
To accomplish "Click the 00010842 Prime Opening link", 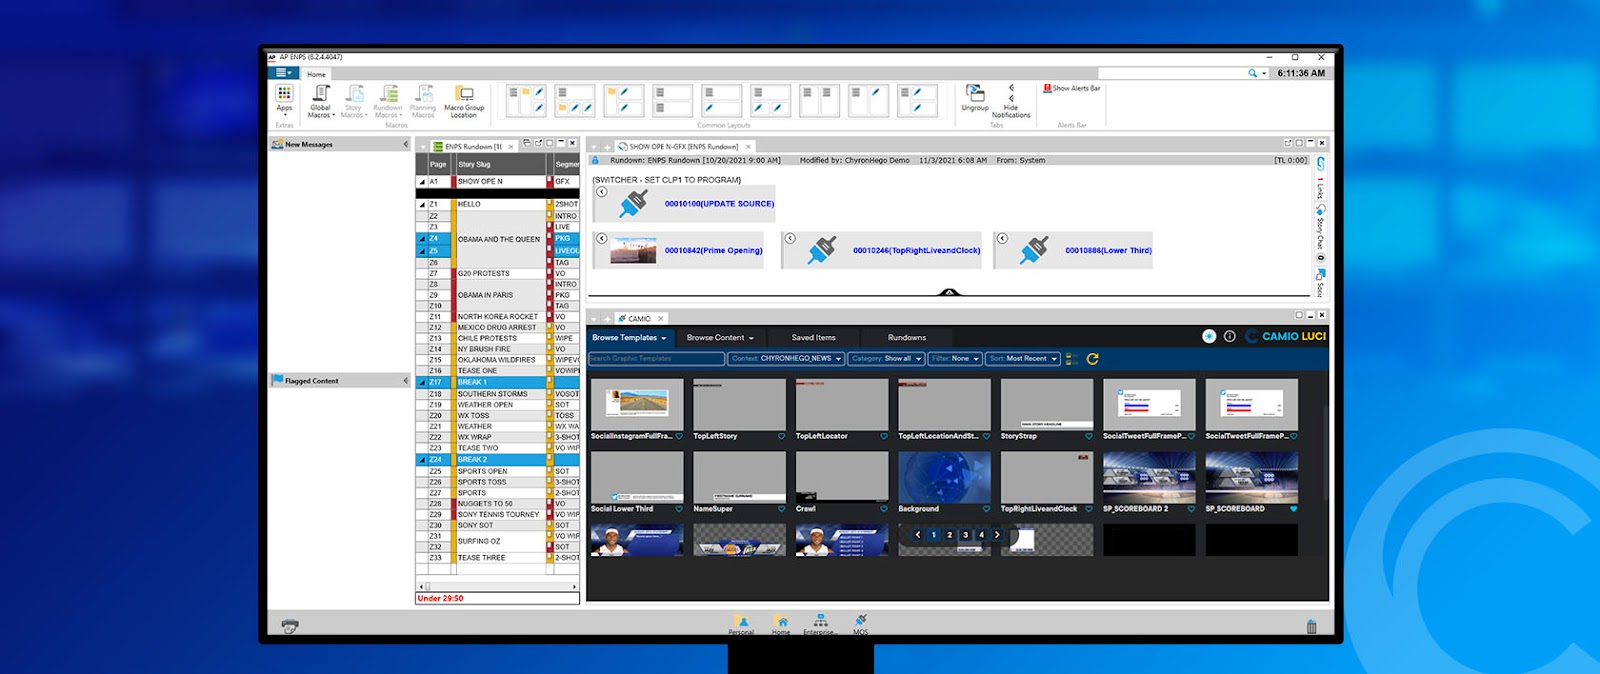I will 713,251.
